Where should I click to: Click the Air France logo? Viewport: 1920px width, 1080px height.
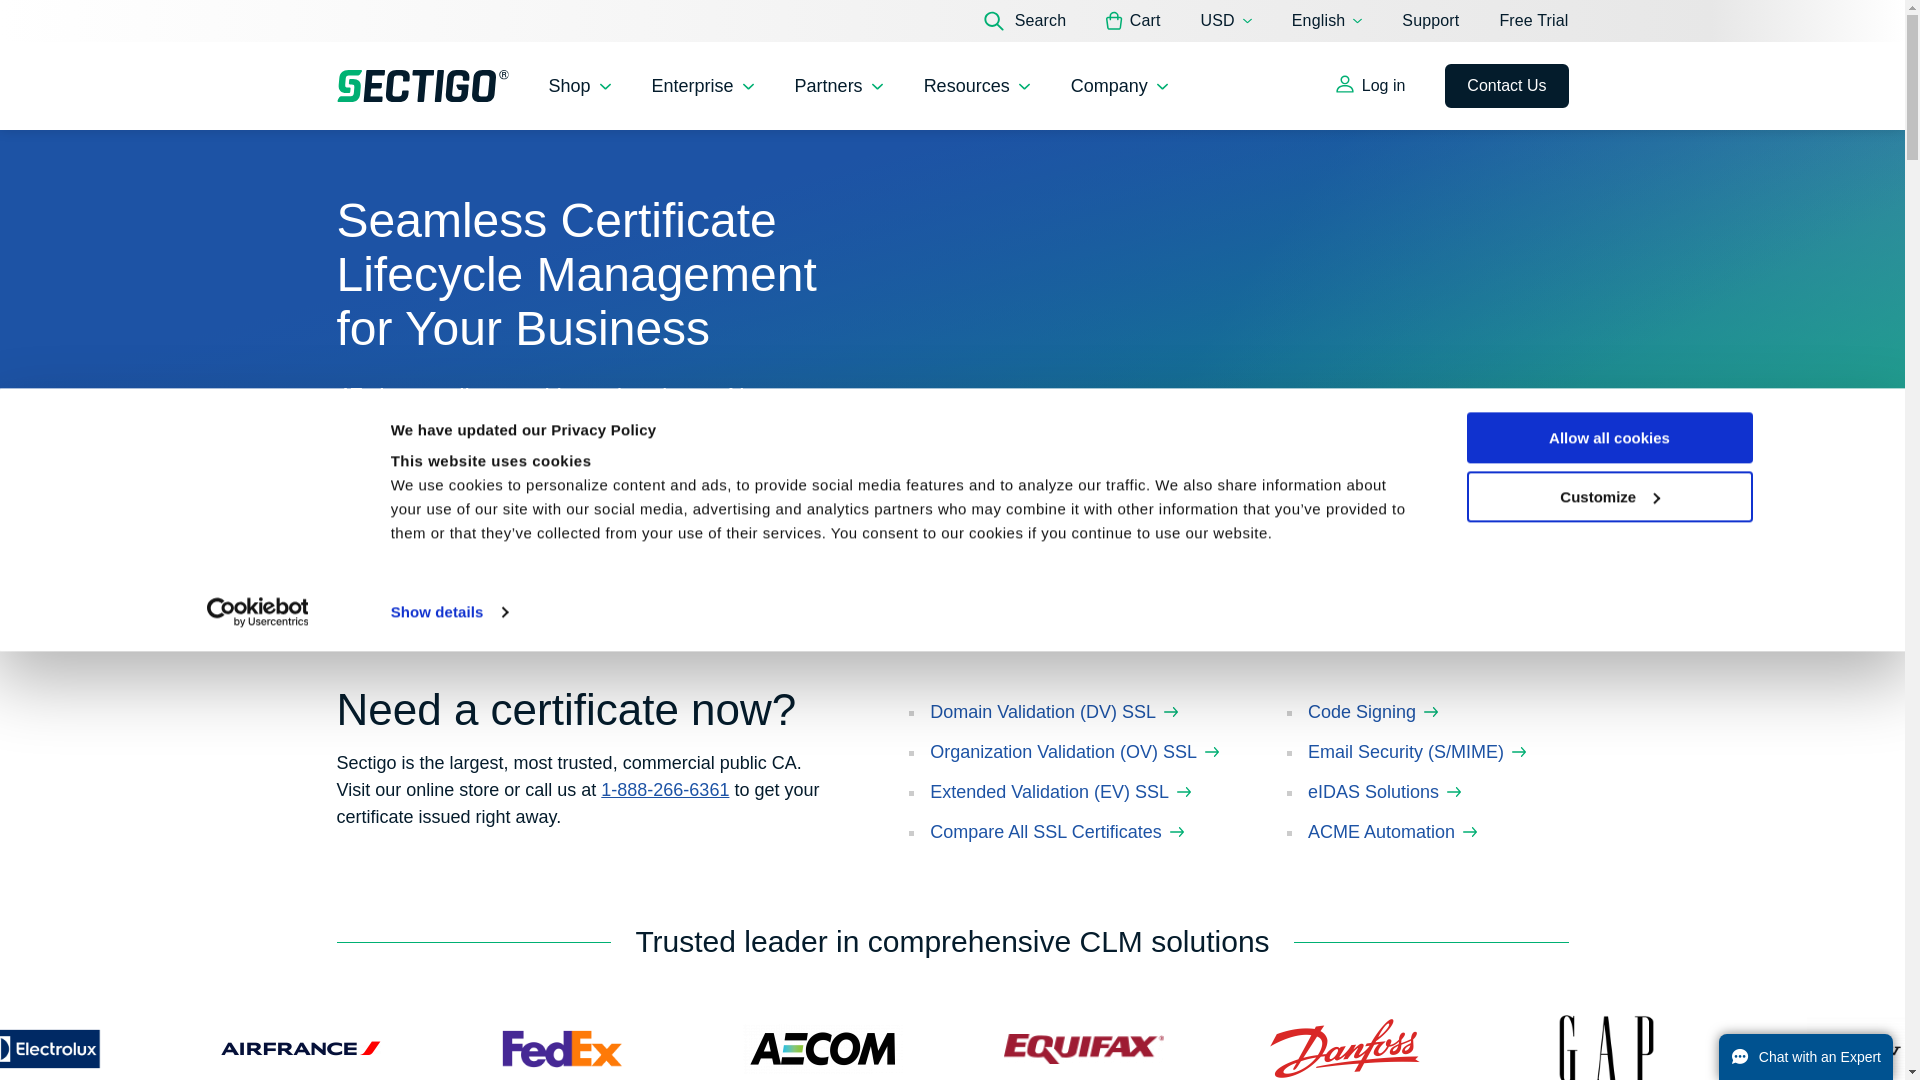click(x=300, y=1049)
